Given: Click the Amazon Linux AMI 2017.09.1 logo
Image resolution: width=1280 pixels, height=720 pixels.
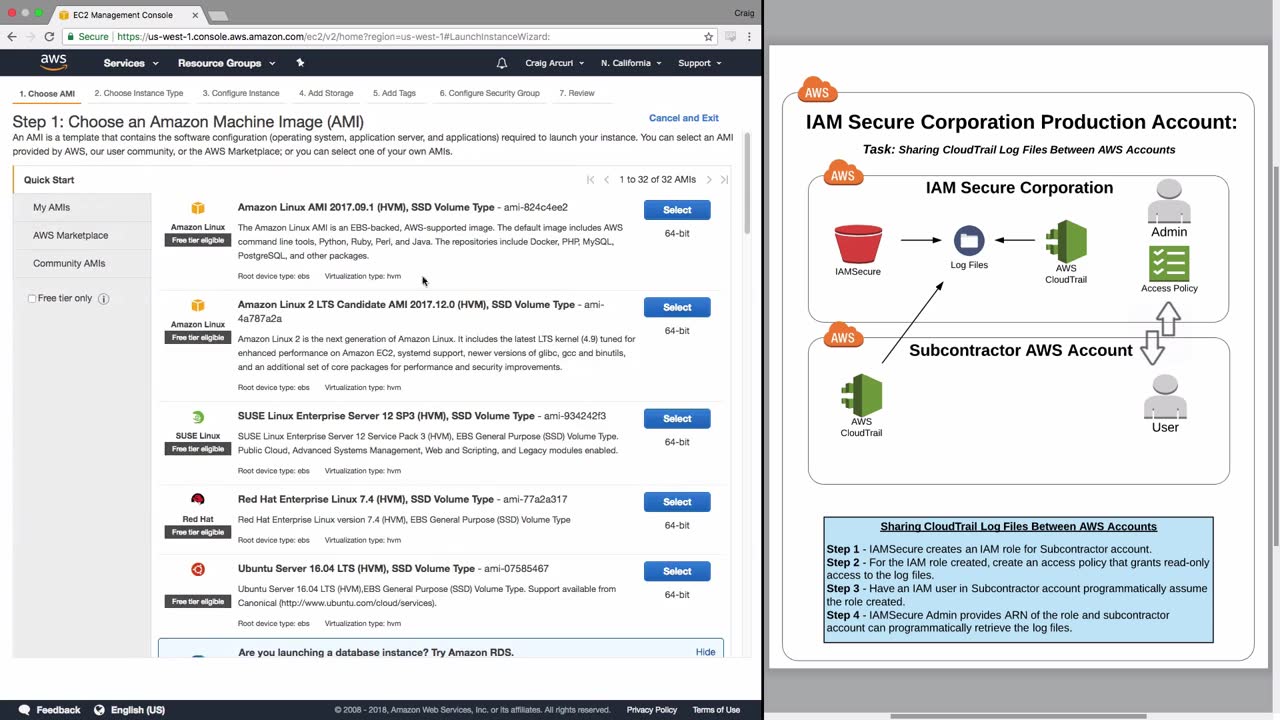Looking at the screenshot, I should [198, 208].
